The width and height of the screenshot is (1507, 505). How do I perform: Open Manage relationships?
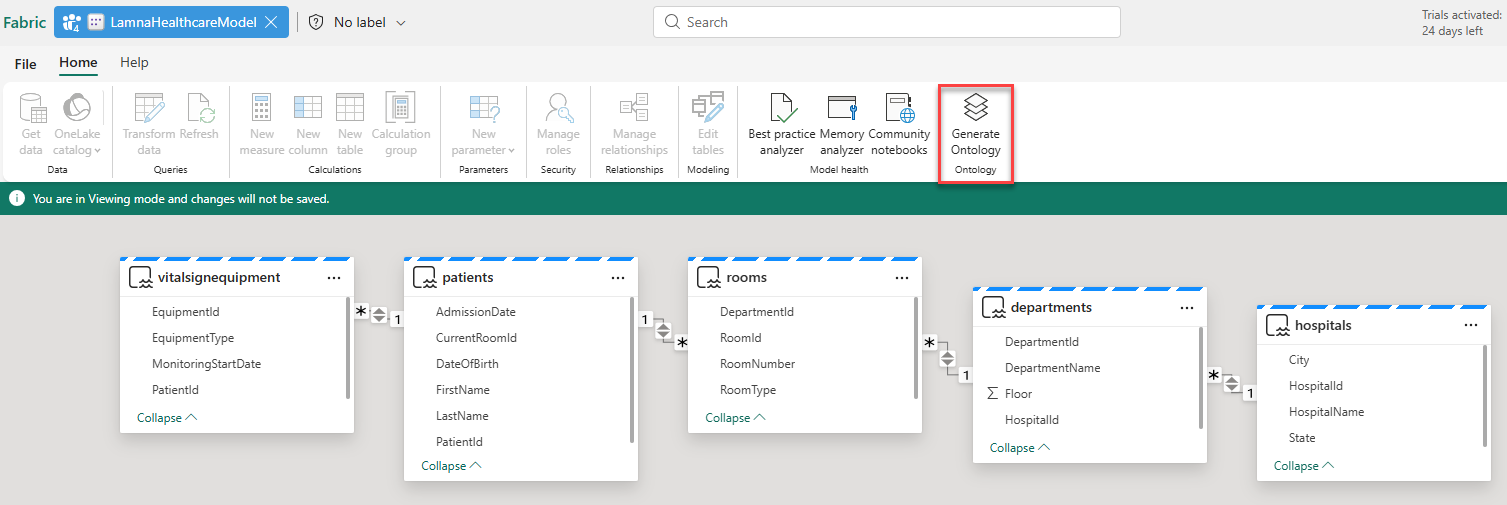click(x=634, y=125)
